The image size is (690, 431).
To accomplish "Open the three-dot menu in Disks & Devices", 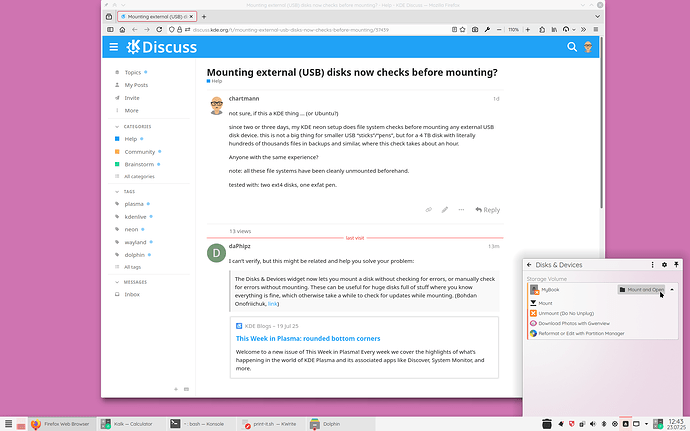I will click(654, 264).
